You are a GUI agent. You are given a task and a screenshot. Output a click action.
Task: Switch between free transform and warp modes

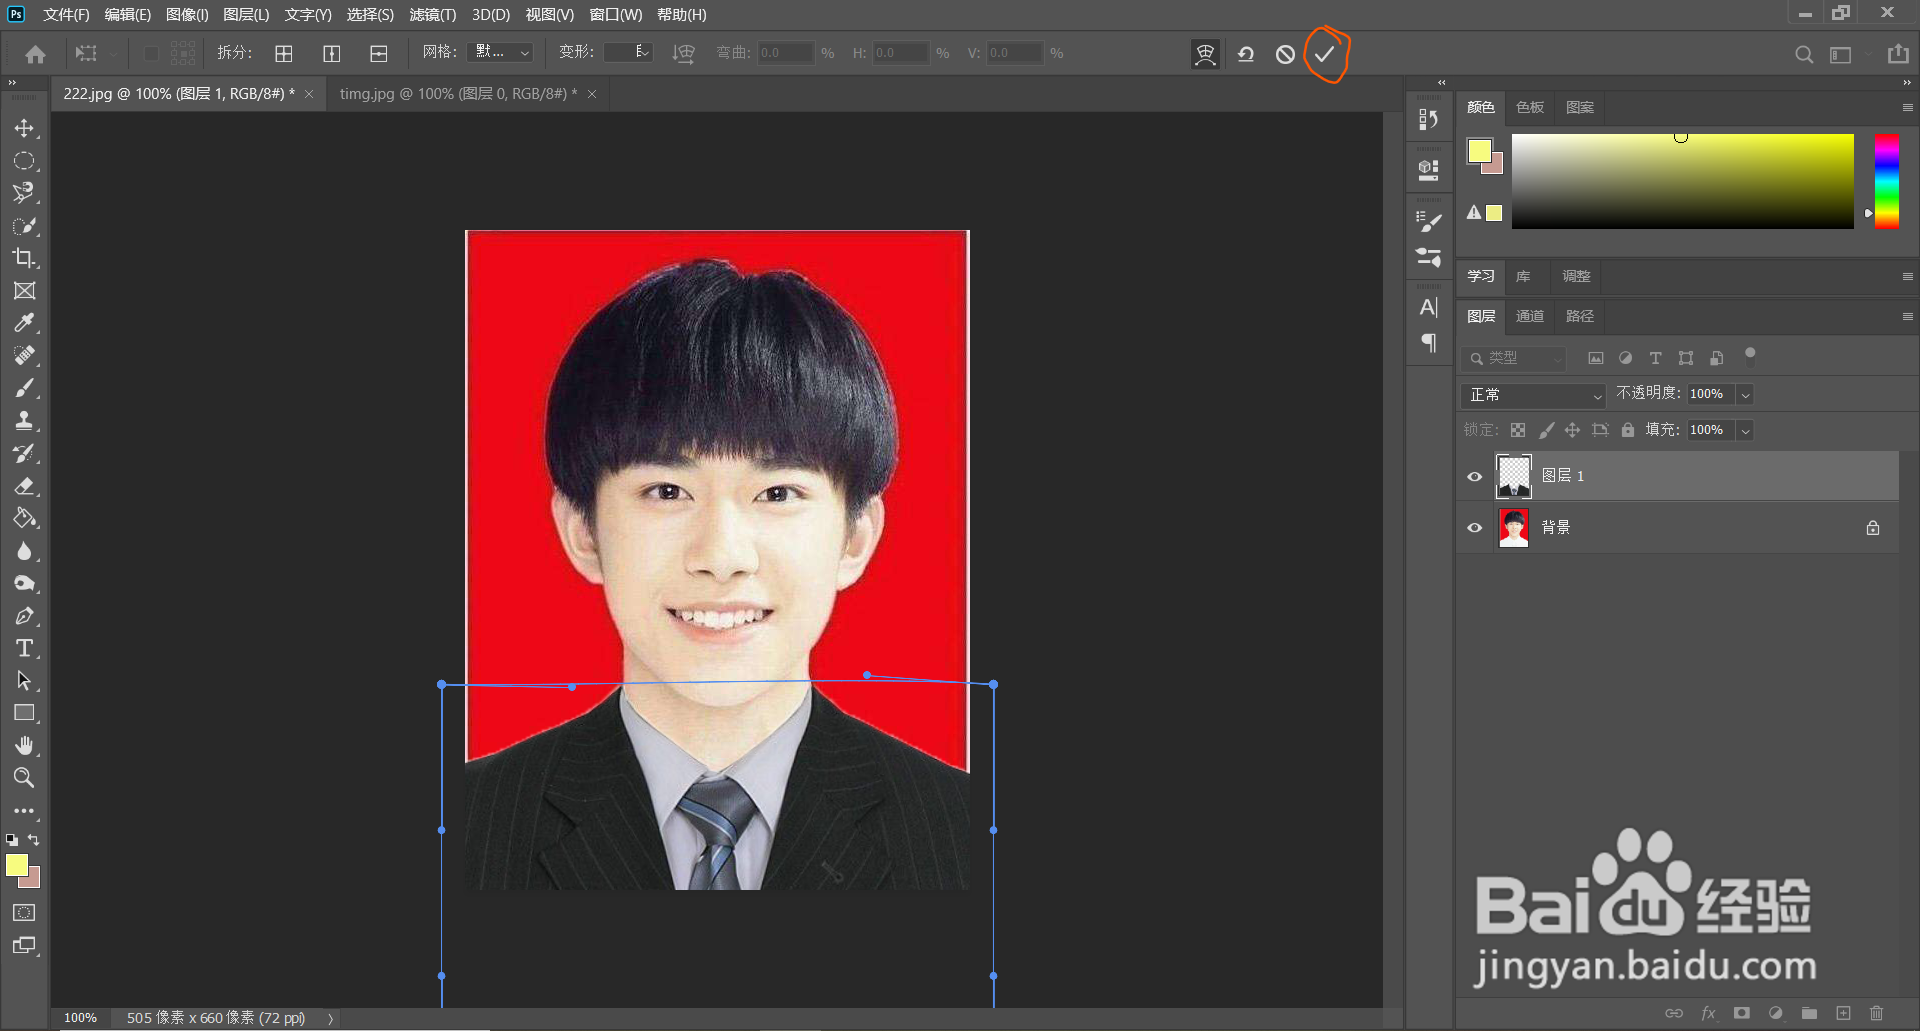coord(1205,54)
